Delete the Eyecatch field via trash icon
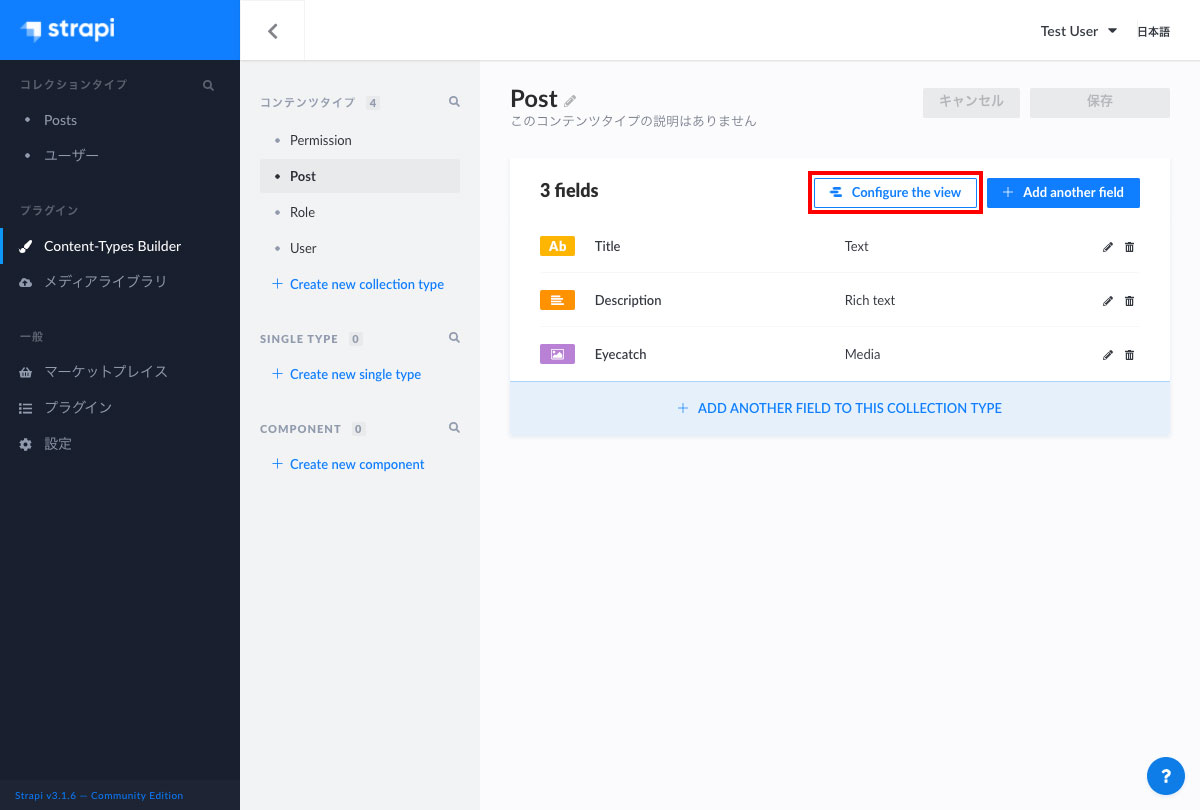This screenshot has height=810, width=1200. coord(1129,354)
